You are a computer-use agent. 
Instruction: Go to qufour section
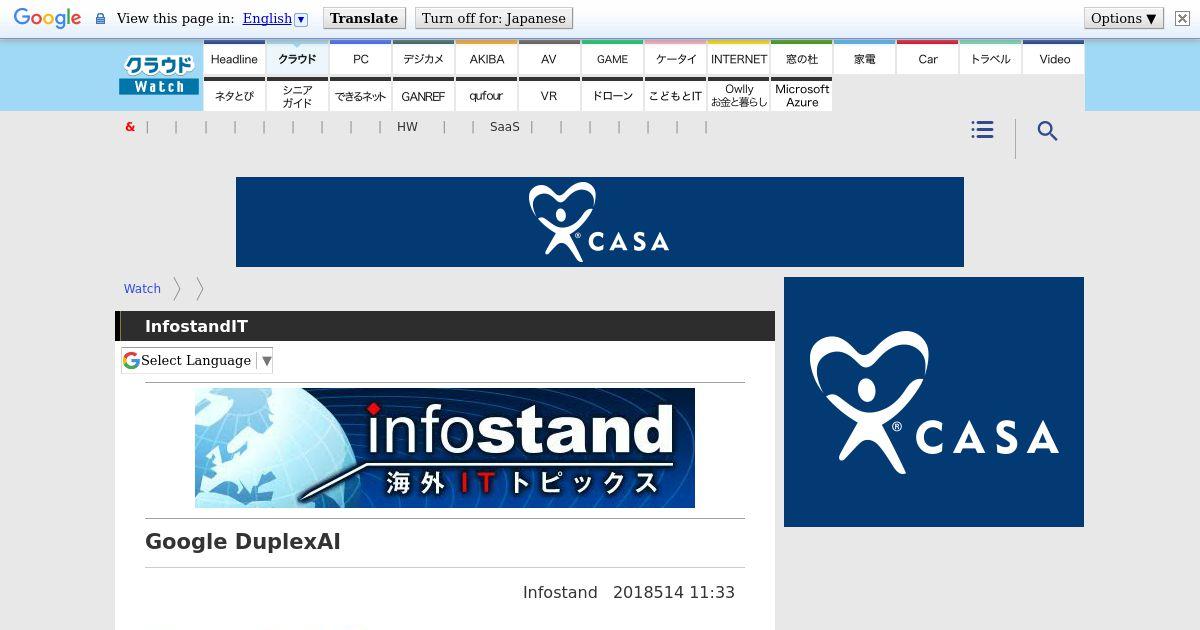pos(487,96)
